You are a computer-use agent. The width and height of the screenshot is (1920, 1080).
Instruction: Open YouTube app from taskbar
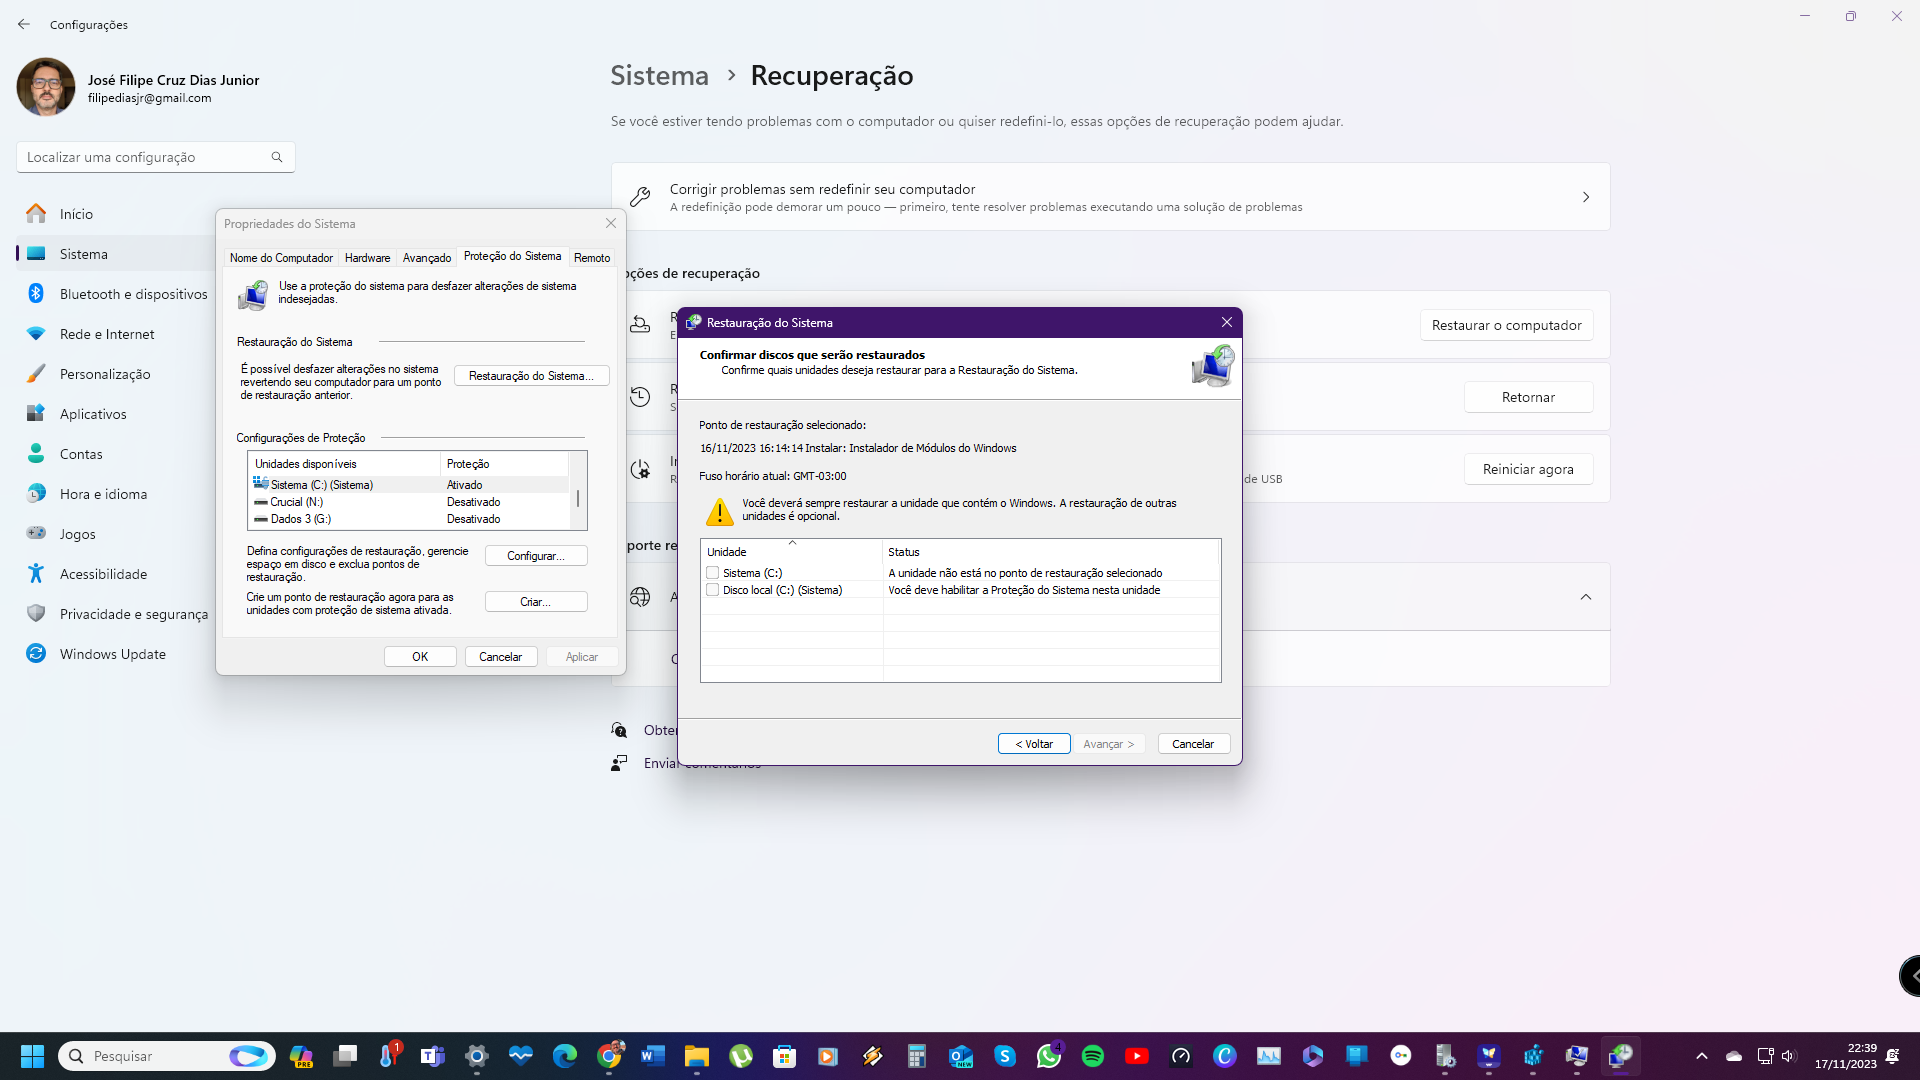point(1137,1056)
